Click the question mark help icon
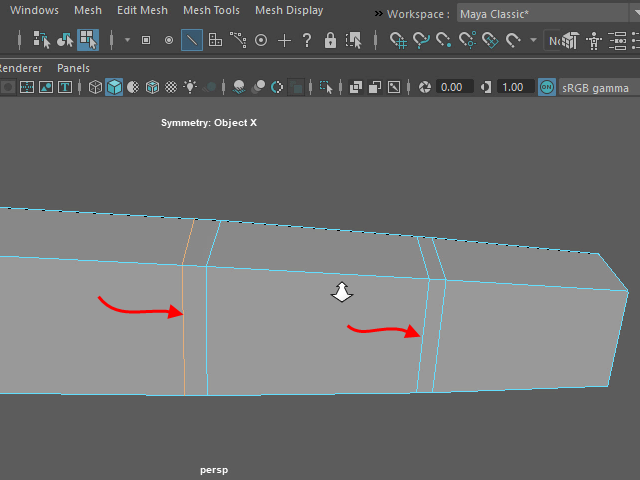Viewport: 640px width, 480px height. click(x=307, y=40)
